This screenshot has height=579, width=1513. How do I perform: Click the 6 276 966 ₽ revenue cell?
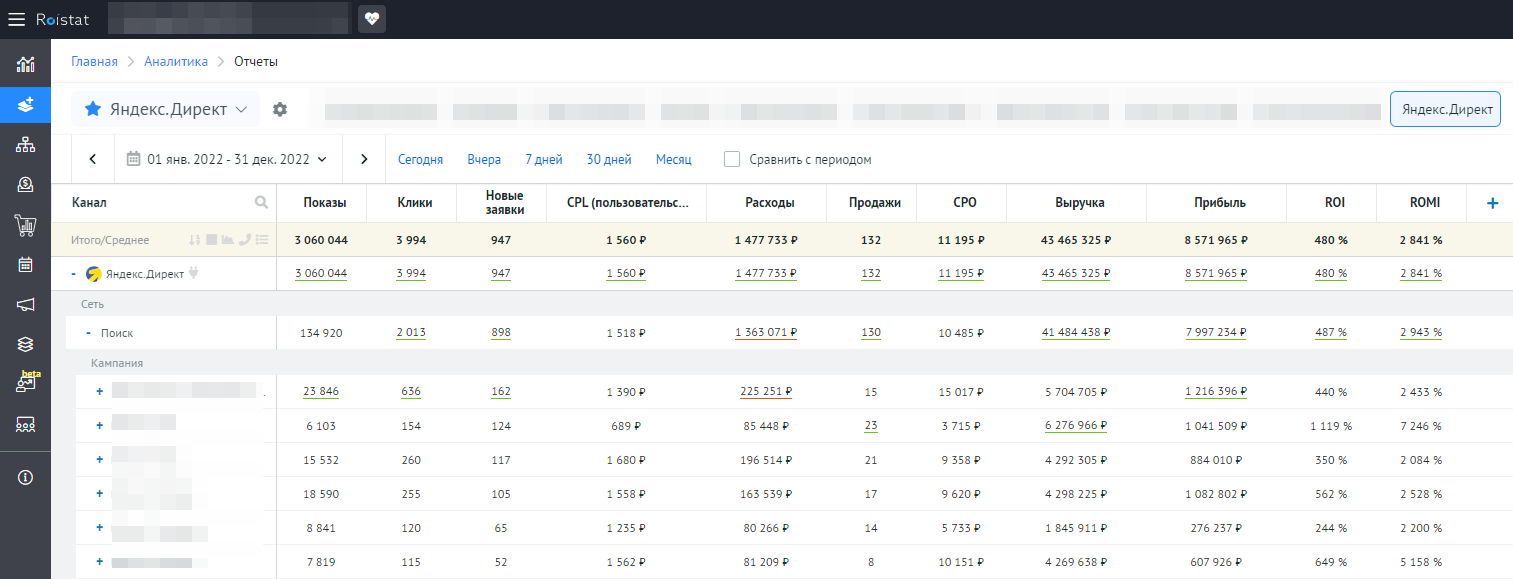tap(1076, 425)
